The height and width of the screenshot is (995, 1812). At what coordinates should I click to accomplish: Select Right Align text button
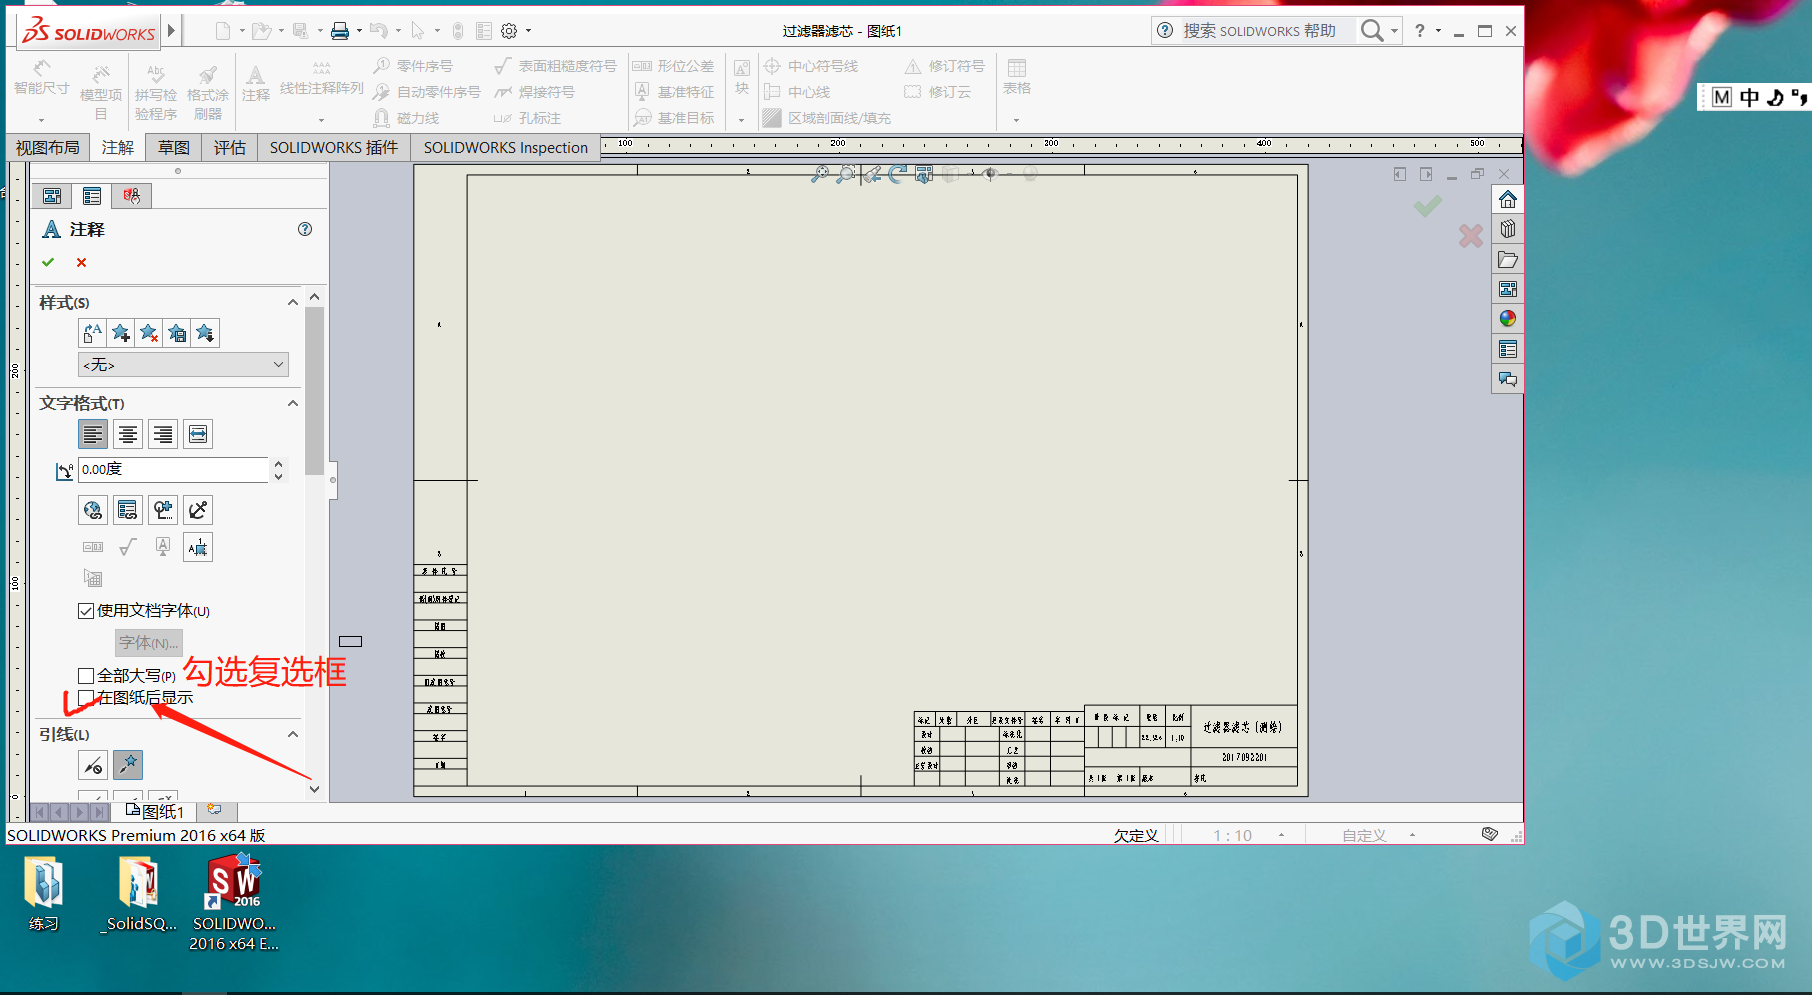[163, 434]
